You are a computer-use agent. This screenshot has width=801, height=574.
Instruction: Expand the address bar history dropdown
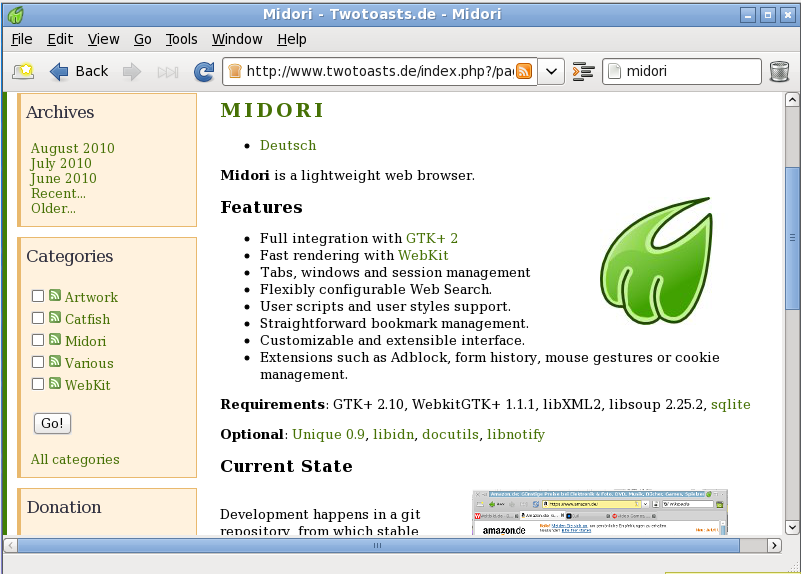tap(551, 71)
